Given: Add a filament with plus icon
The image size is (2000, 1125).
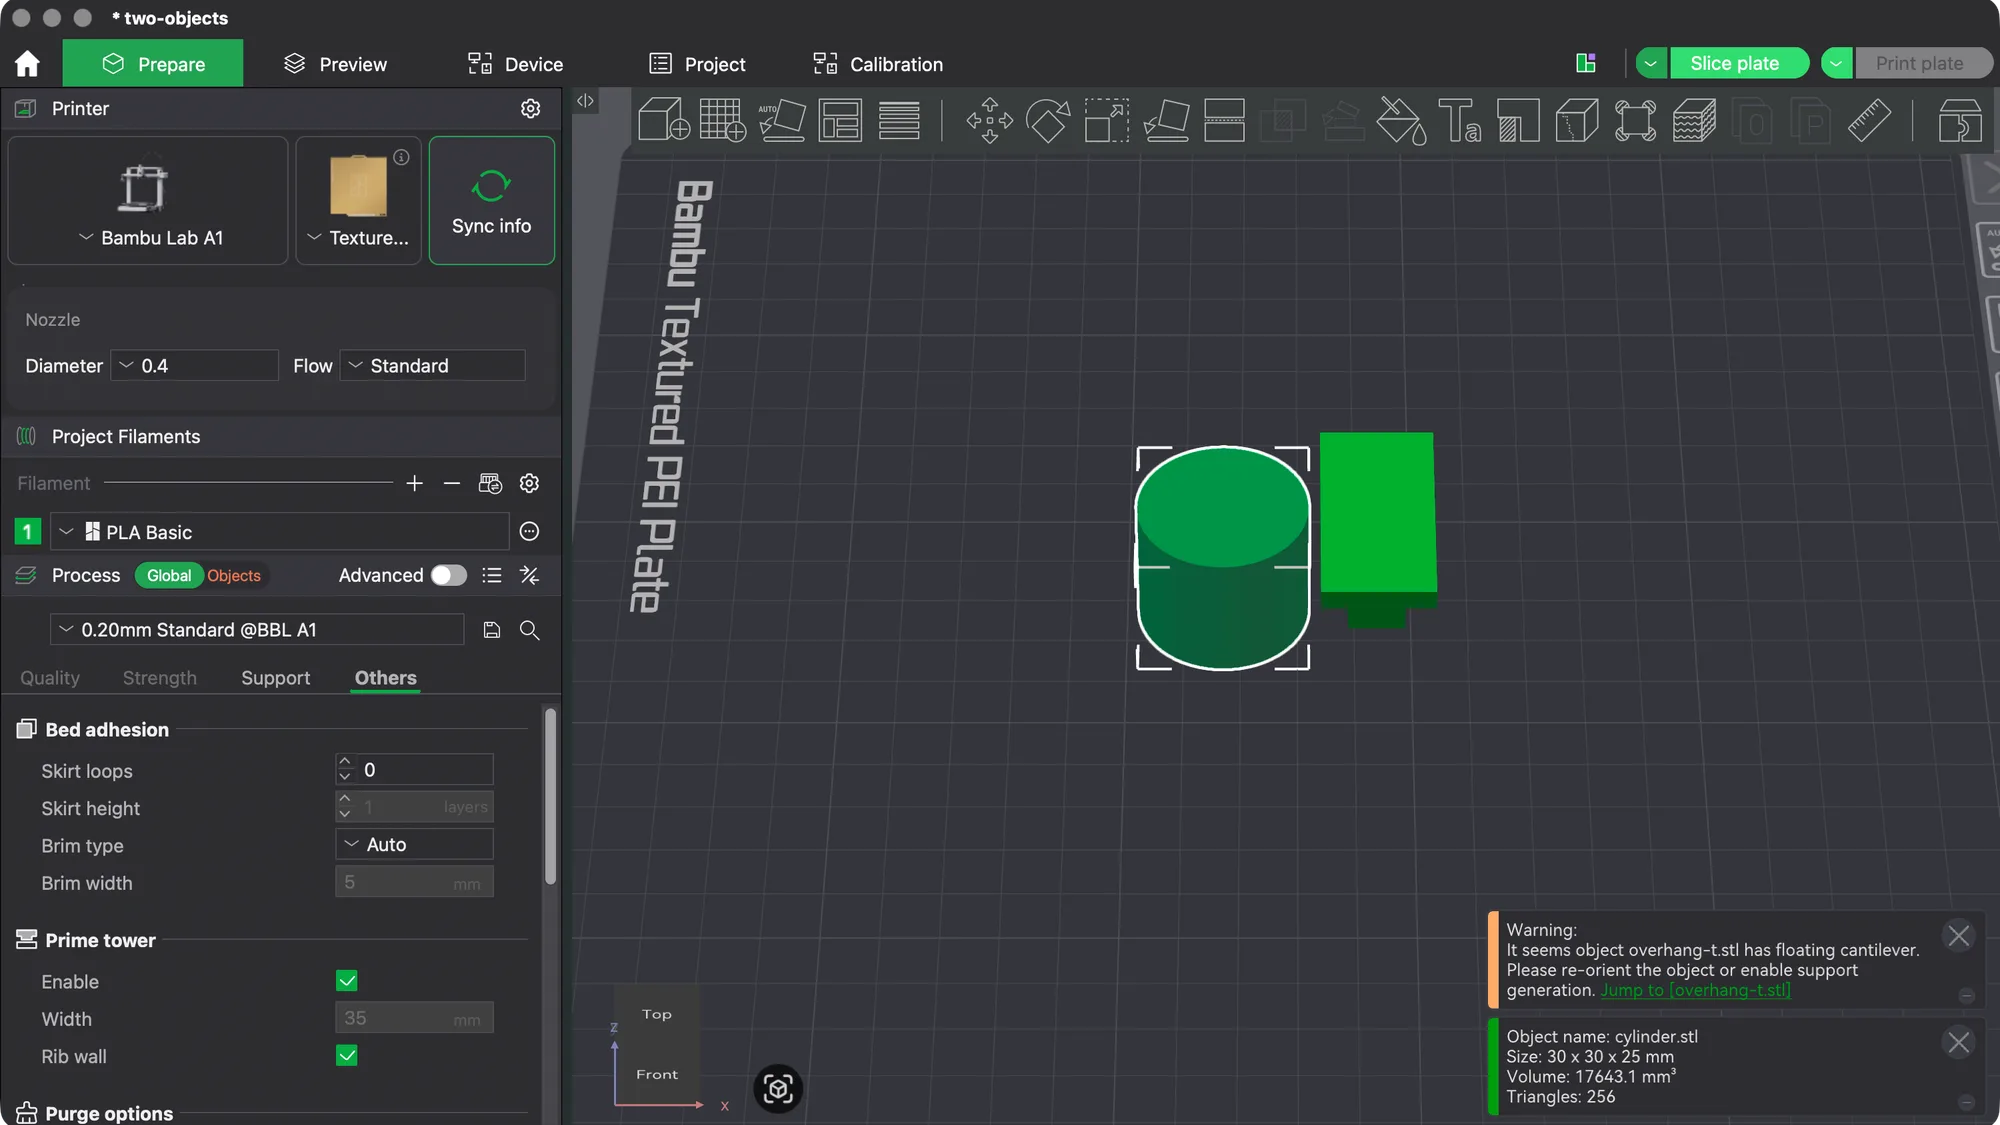Looking at the screenshot, I should point(415,484).
